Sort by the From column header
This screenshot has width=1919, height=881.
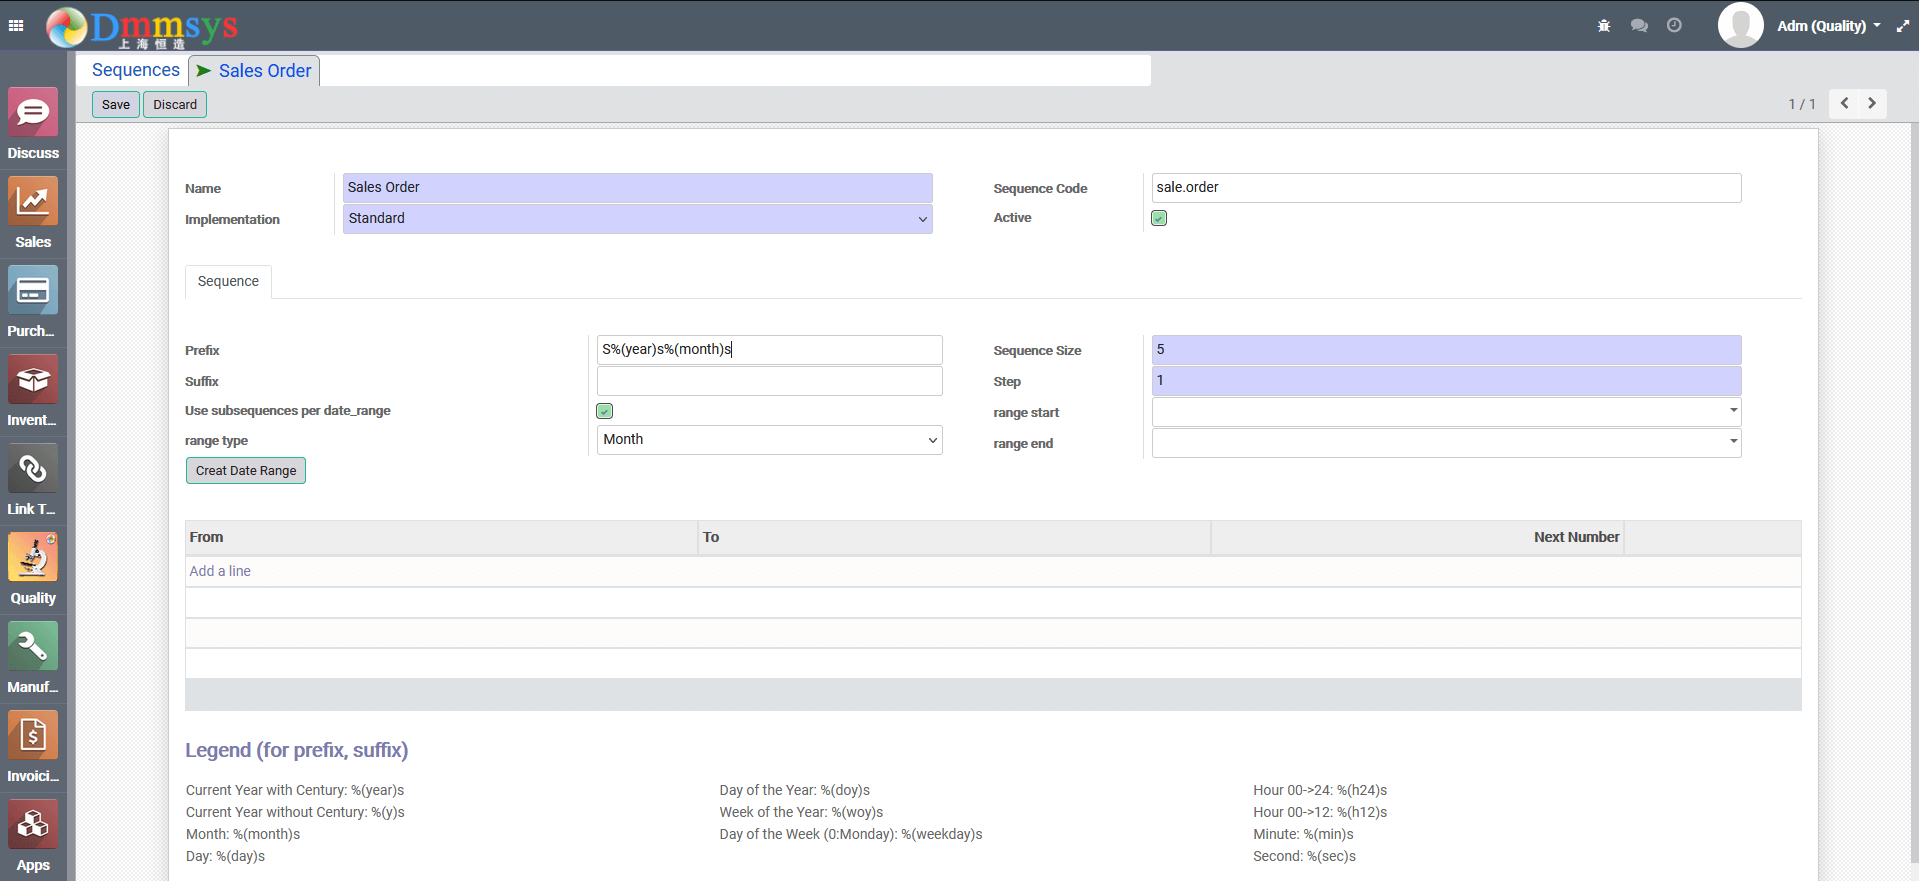tap(441, 537)
